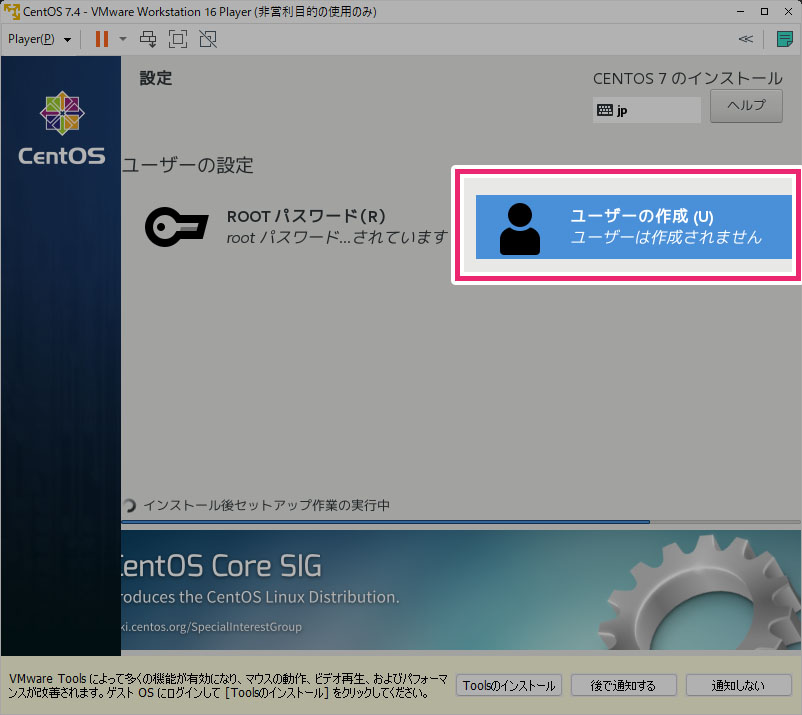Select the jp keyboard layout indicator
Screen dimensions: 802x715
(x=647, y=110)
